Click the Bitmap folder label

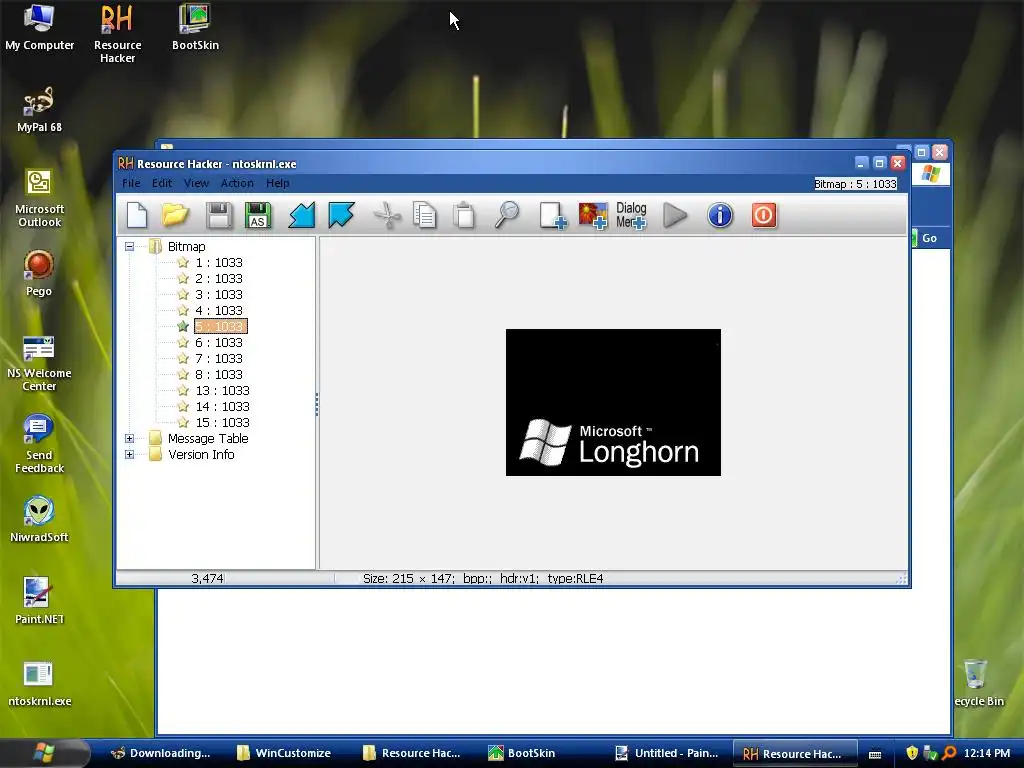coord(187,247)
